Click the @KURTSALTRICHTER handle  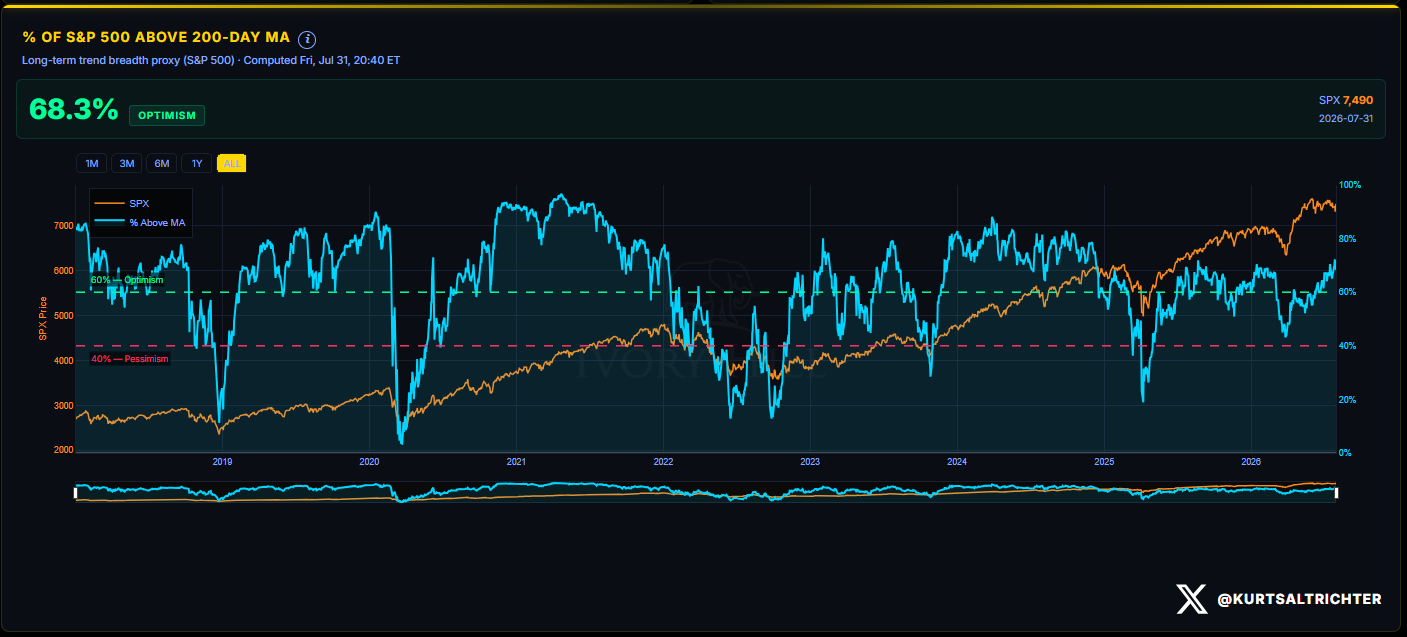1299,599
